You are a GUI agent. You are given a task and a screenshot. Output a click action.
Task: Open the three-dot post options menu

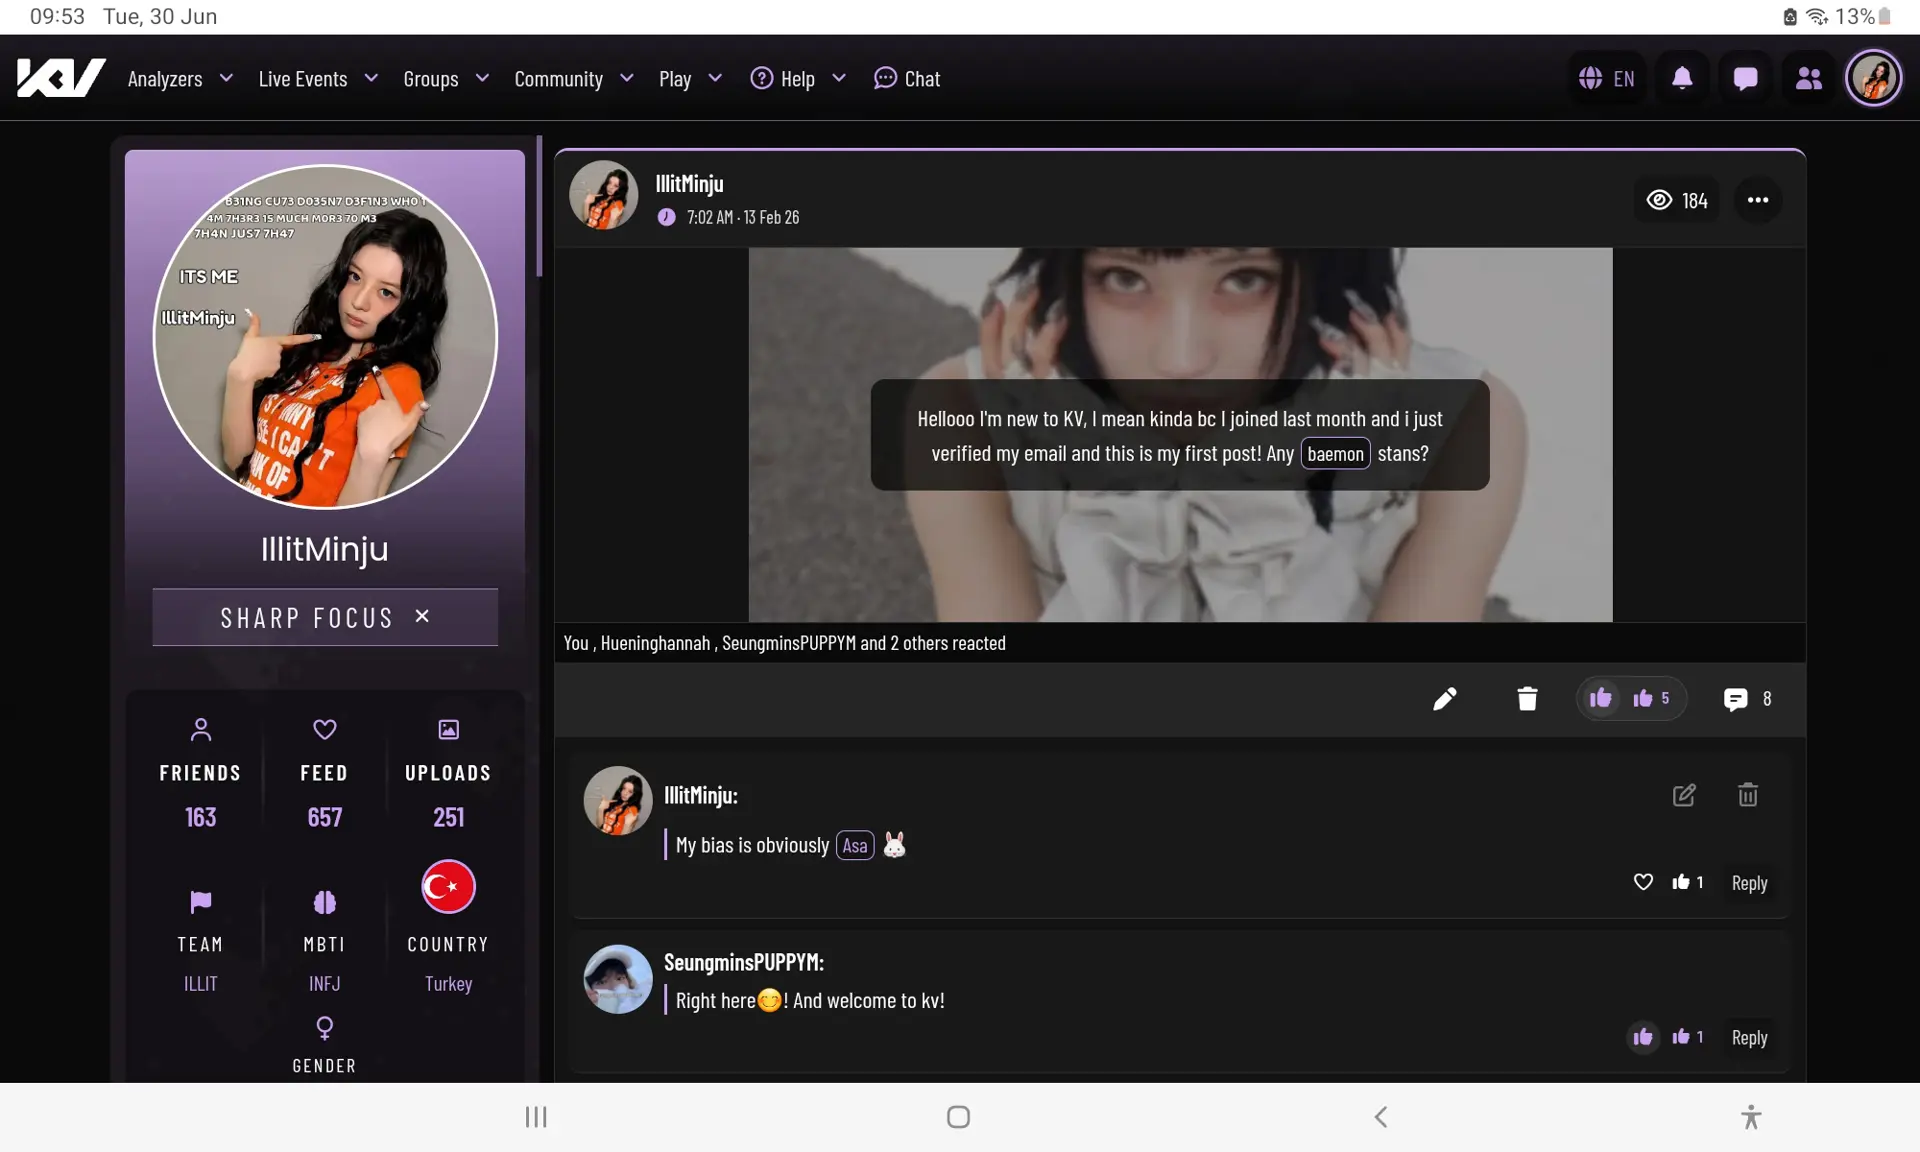(x=1757, y=200)
